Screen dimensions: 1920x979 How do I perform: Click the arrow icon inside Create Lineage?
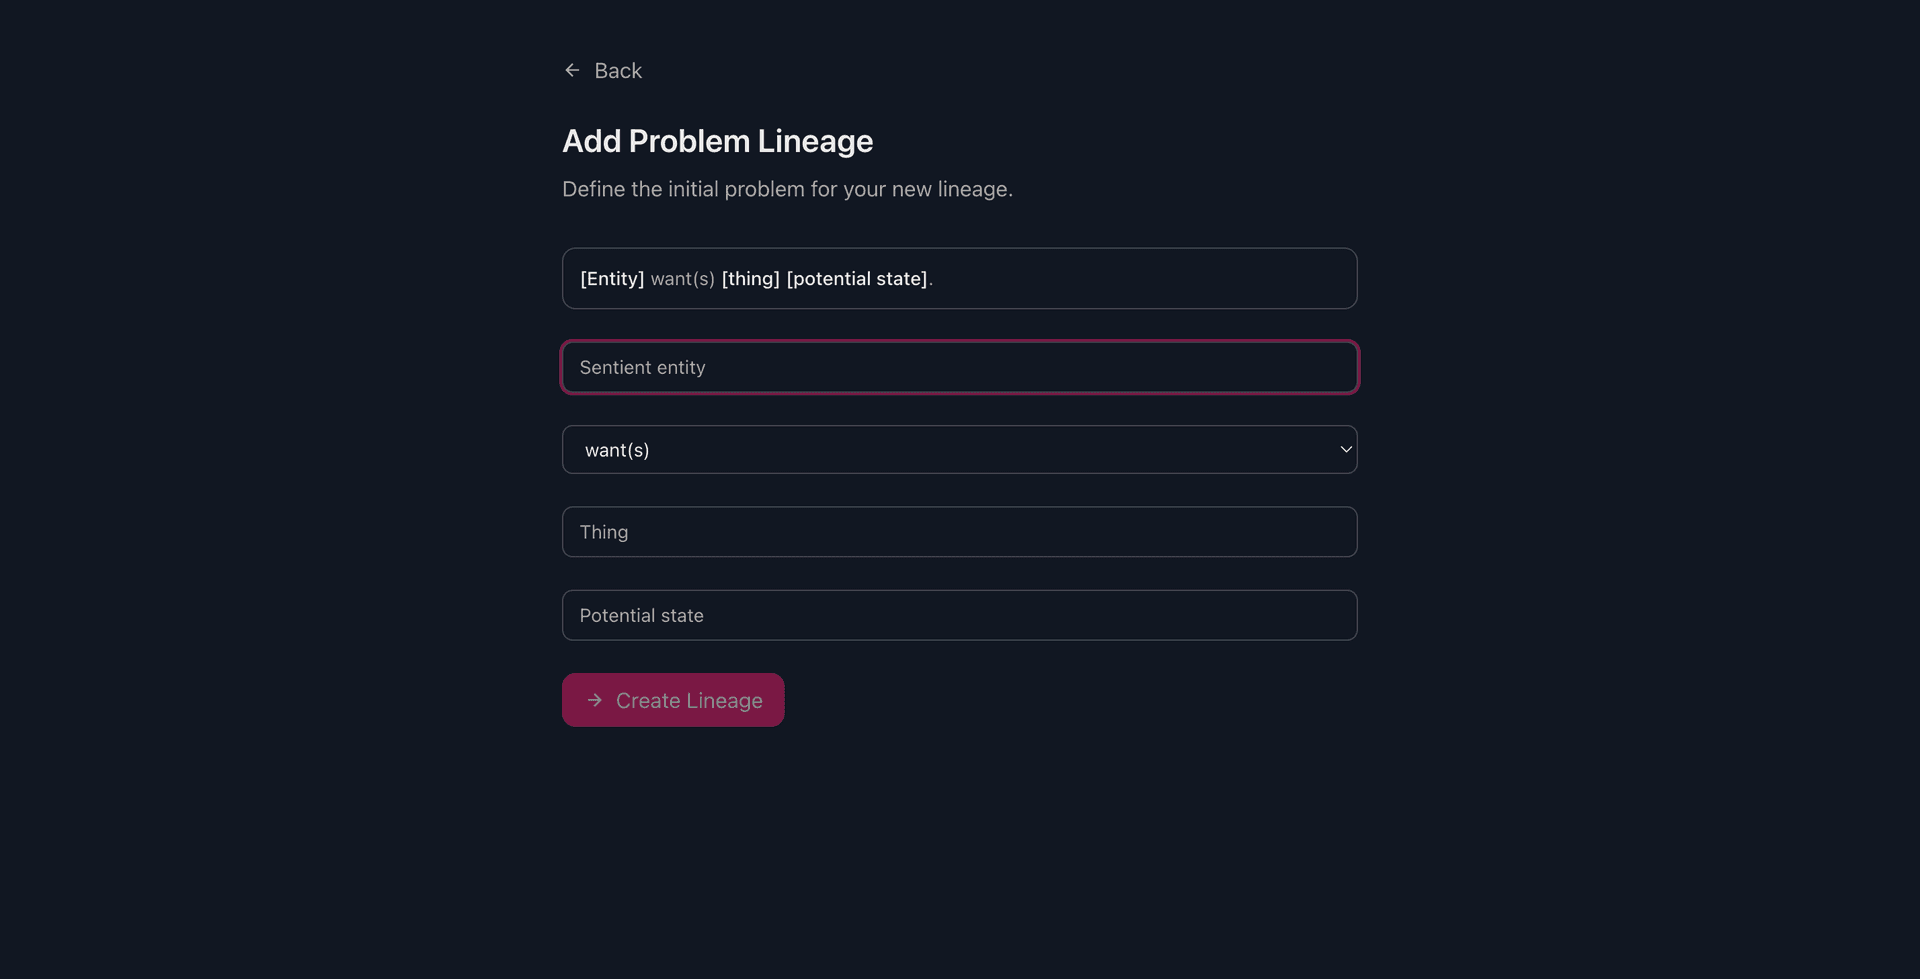click(x=596, y=700)
